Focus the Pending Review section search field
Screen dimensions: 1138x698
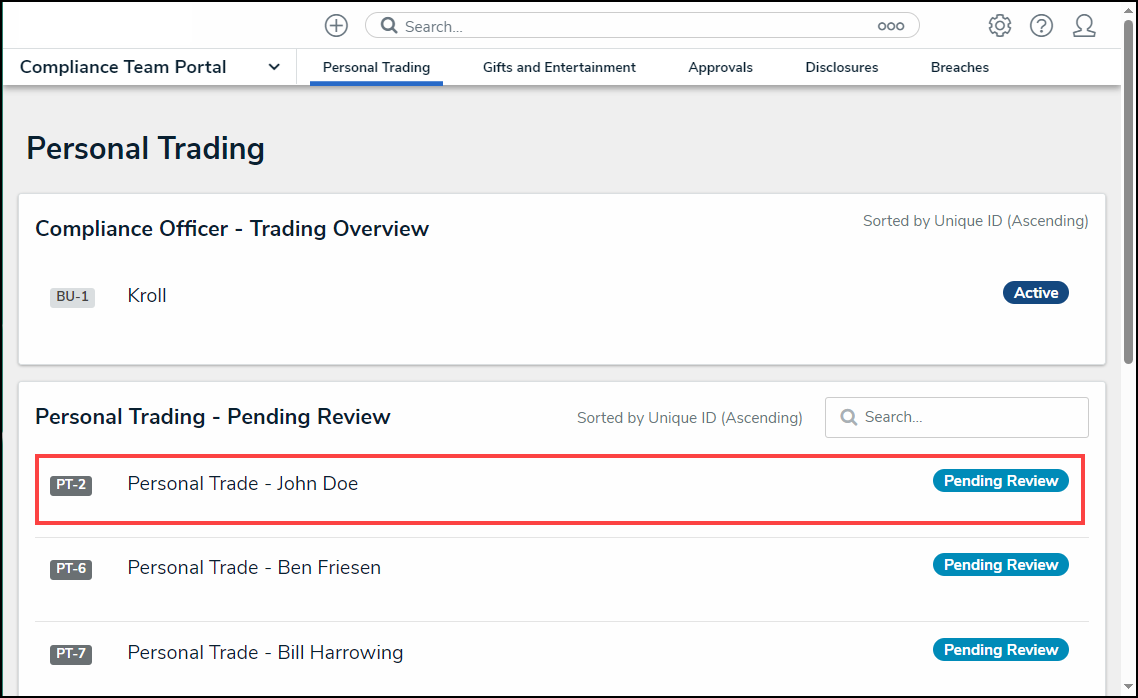pyautogui.click(x=966, y=417)
